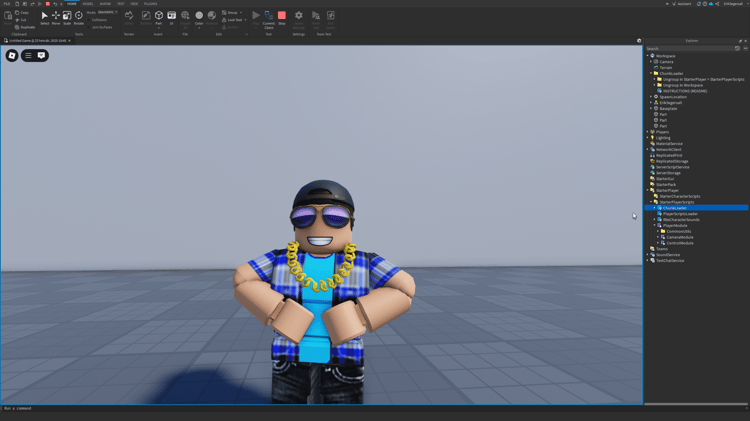Image resolution: width=750 pixels, height=421 pixels.
Task: Activate the Scale tool
Action: coord(67,18)
